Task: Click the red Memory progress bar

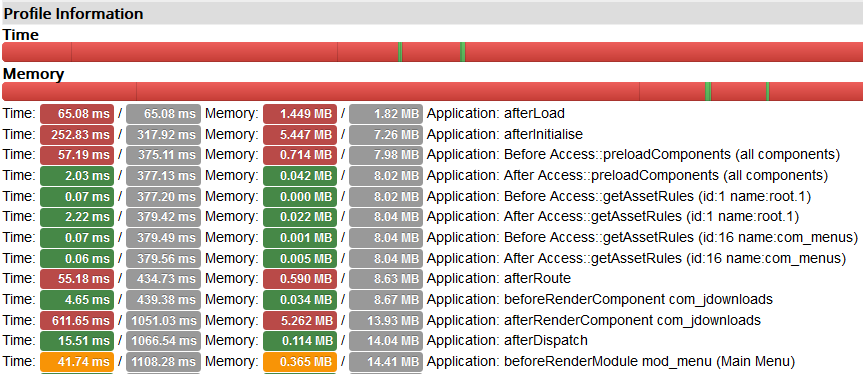Action: click(433, 91)
